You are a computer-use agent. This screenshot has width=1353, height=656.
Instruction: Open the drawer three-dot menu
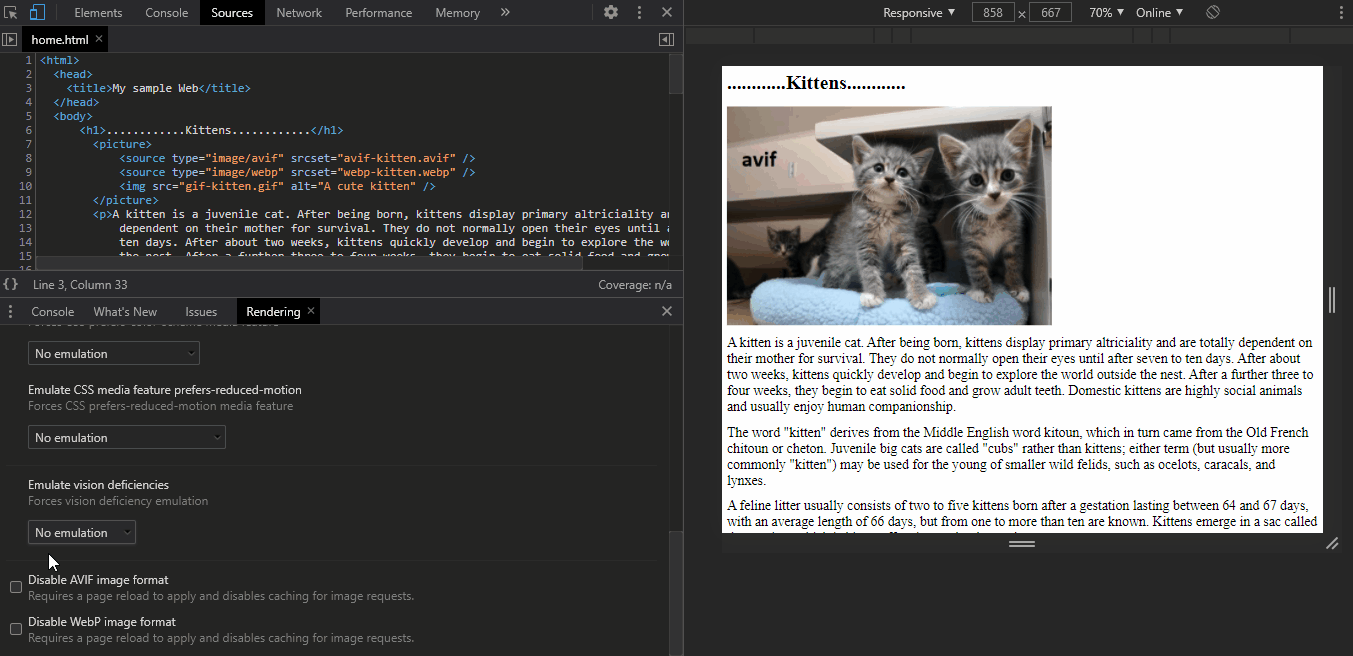point(11,312)
